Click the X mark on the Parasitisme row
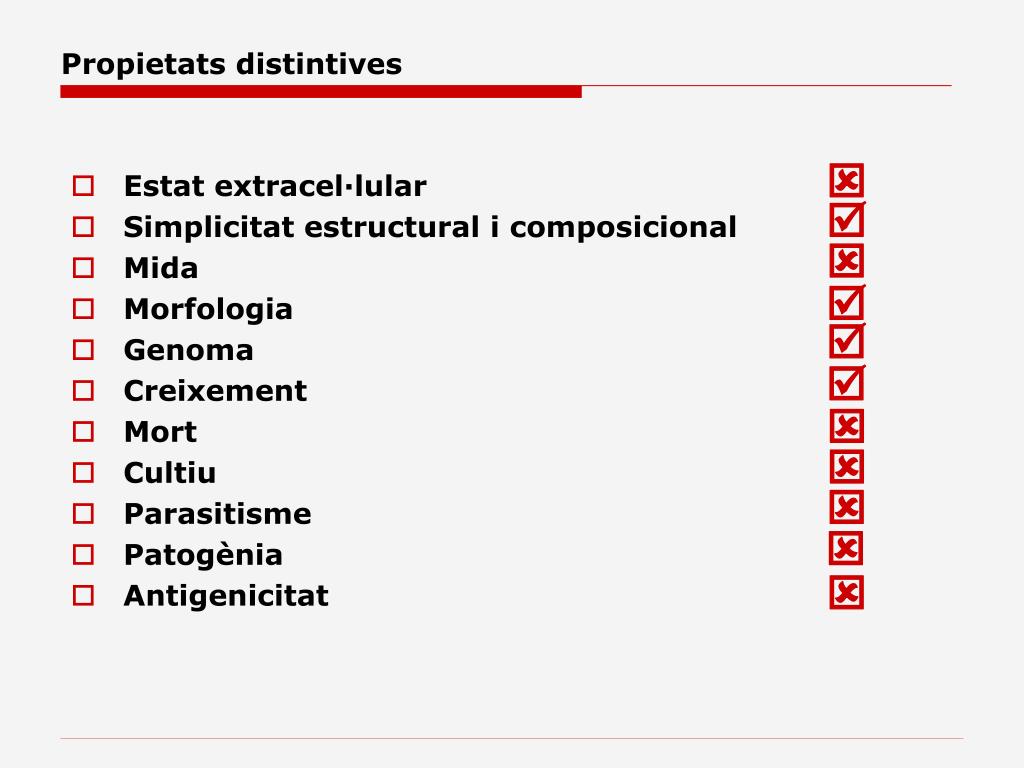1024x768 pixels. pos(846,507)
